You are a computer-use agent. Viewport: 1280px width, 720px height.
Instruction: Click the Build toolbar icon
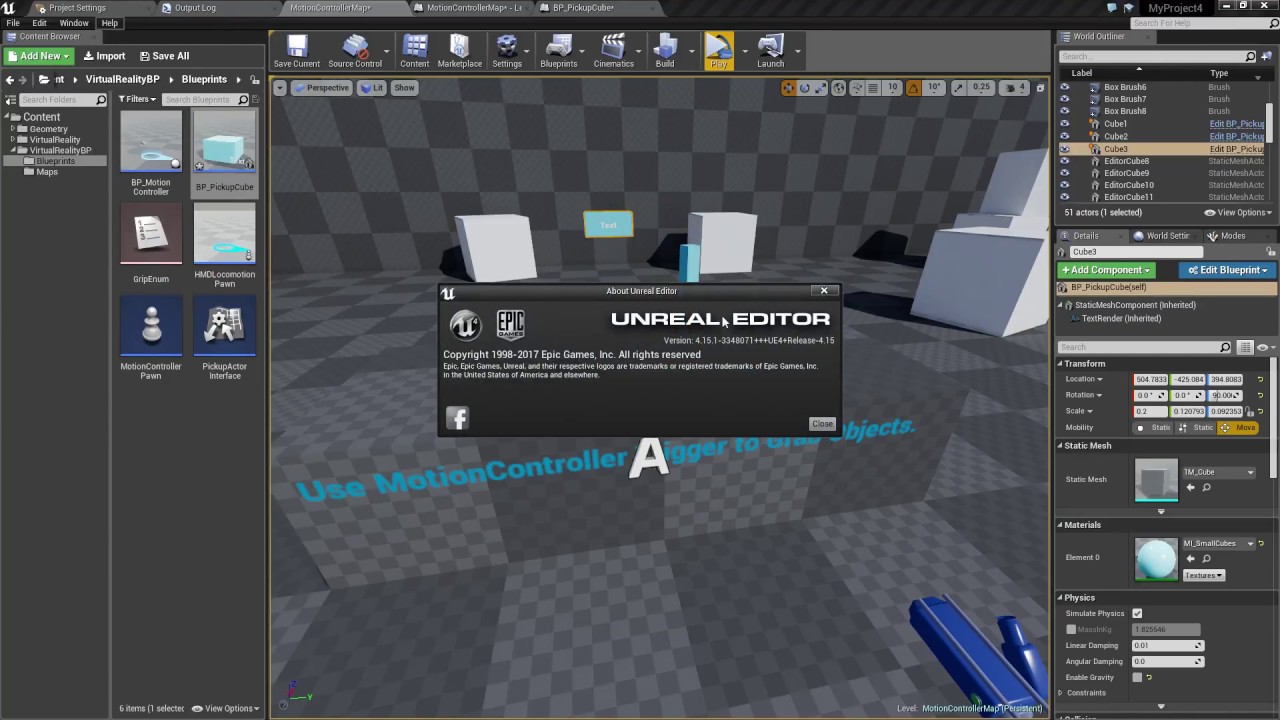pyautogui.click(x=665, y=51)
